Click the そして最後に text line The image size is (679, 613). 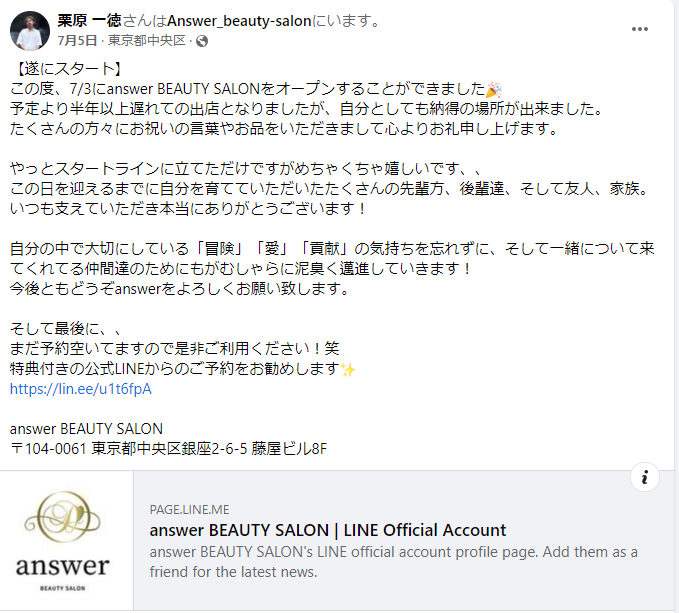click(65, 329)
